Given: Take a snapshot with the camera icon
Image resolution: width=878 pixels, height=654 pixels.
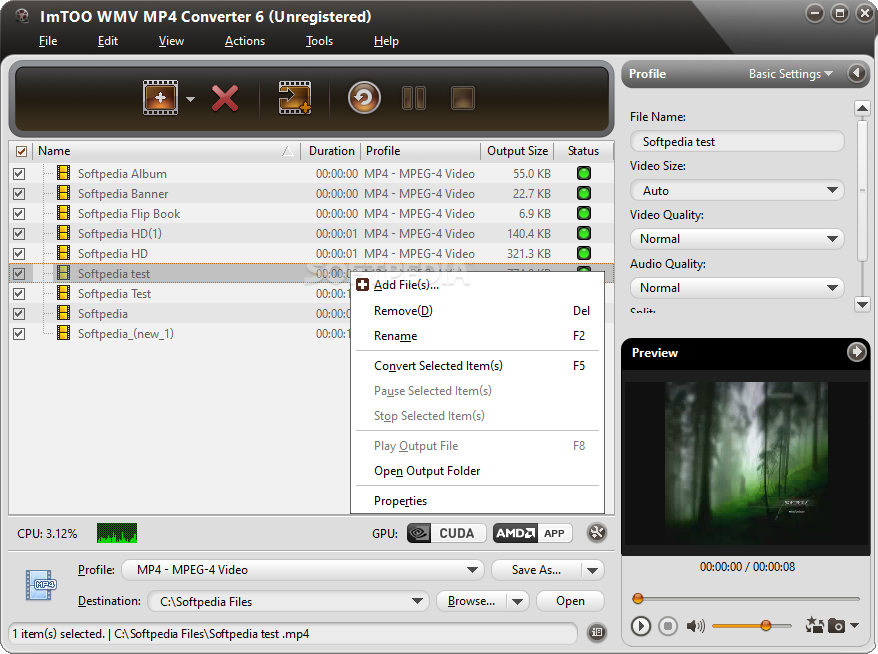Looking at the screenshot, I should tap(837, 625).
